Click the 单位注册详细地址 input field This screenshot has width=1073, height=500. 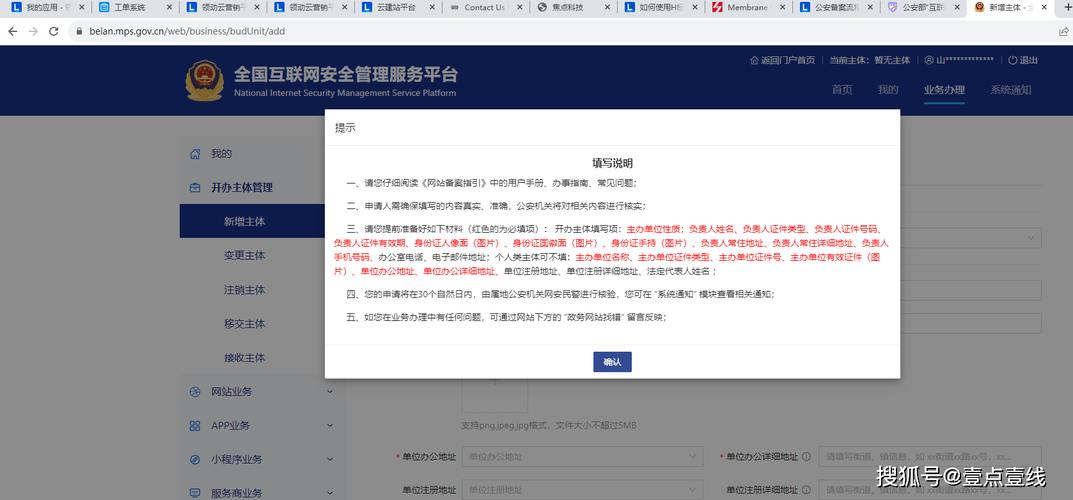[x=930, y=490]
